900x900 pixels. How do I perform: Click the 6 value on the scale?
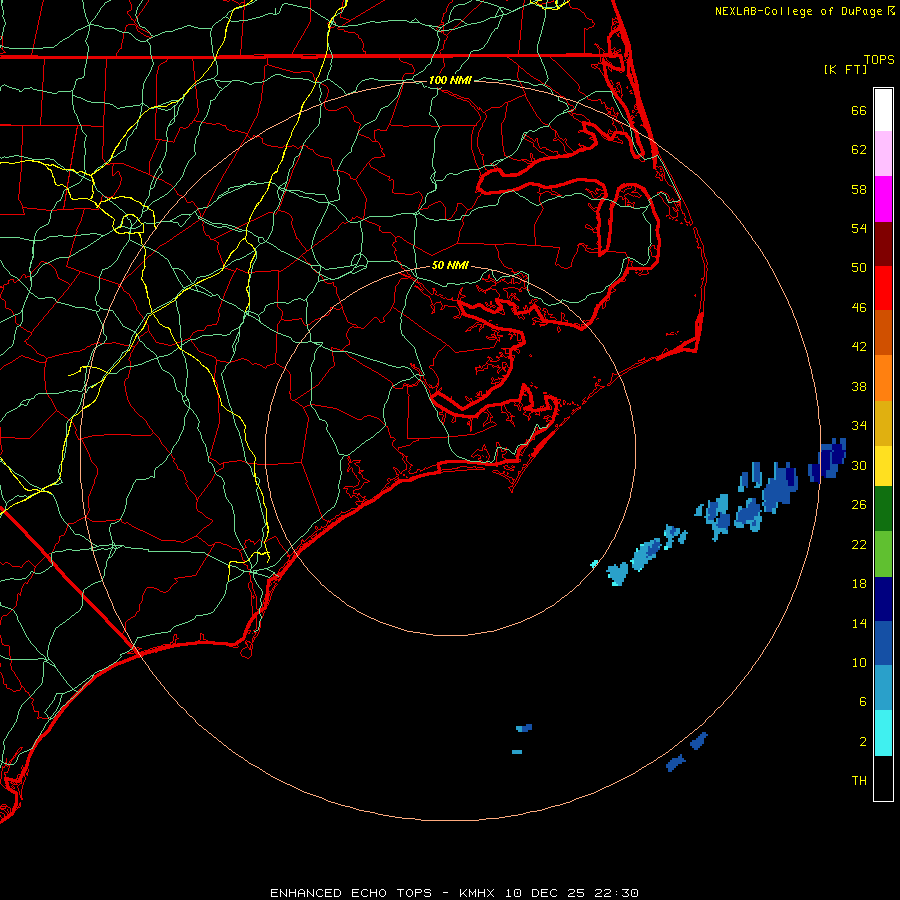863,702
